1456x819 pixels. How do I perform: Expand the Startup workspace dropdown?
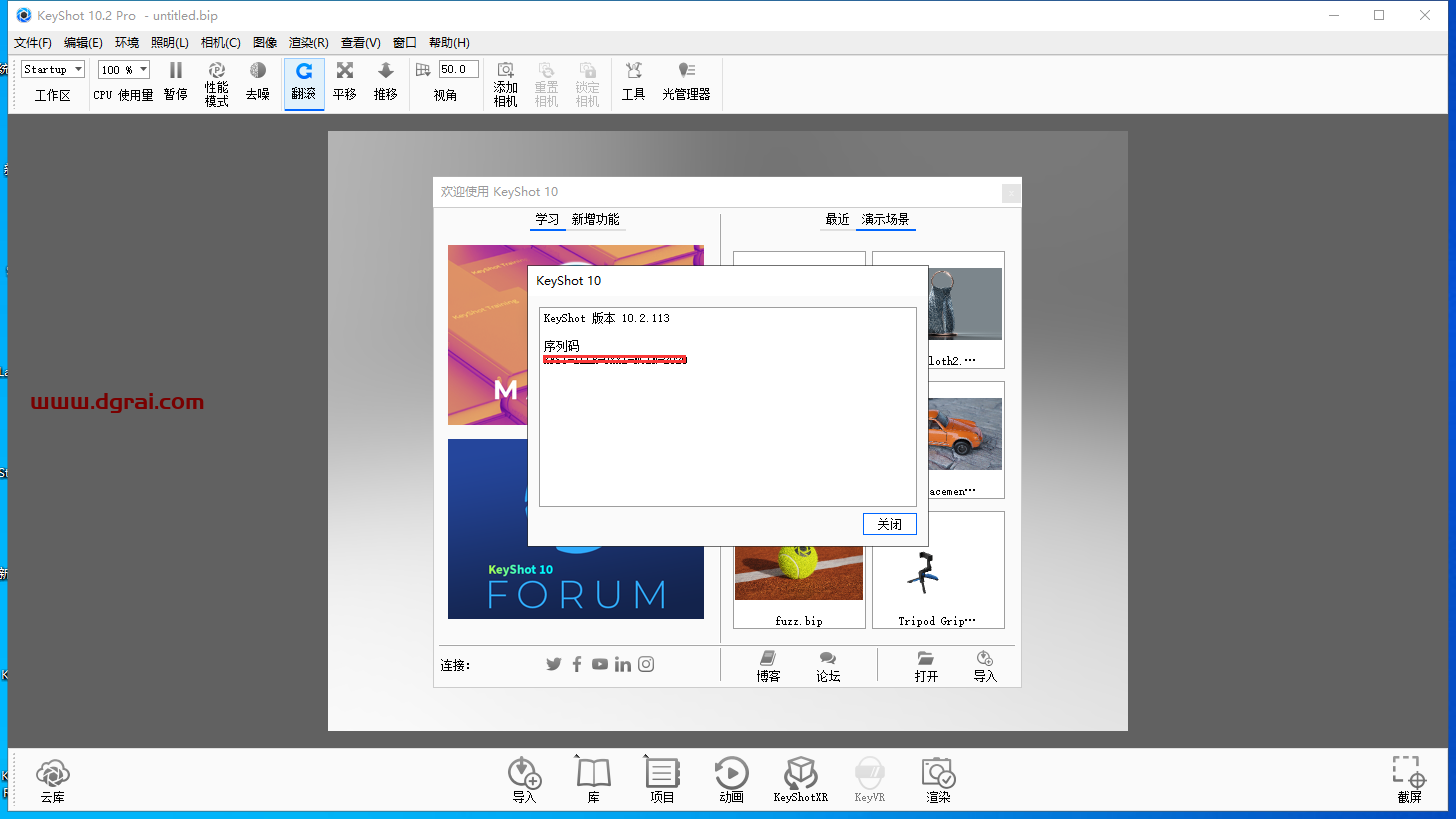[53, 69]
